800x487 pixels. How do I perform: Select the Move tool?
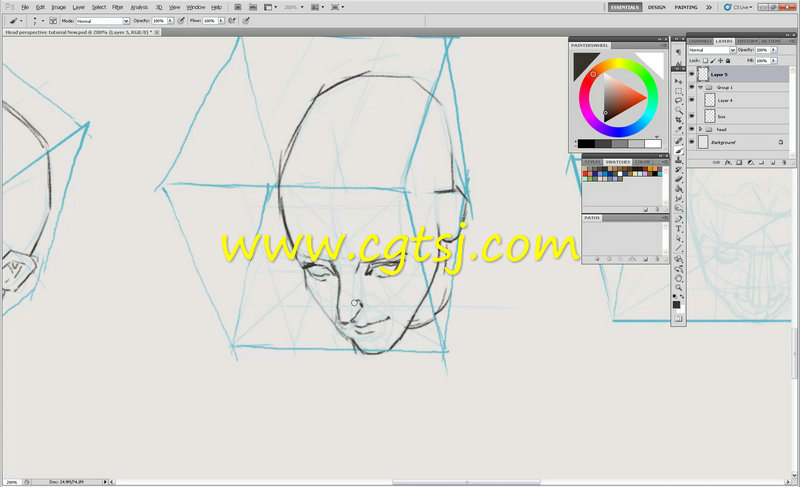[x=678, y=82]
